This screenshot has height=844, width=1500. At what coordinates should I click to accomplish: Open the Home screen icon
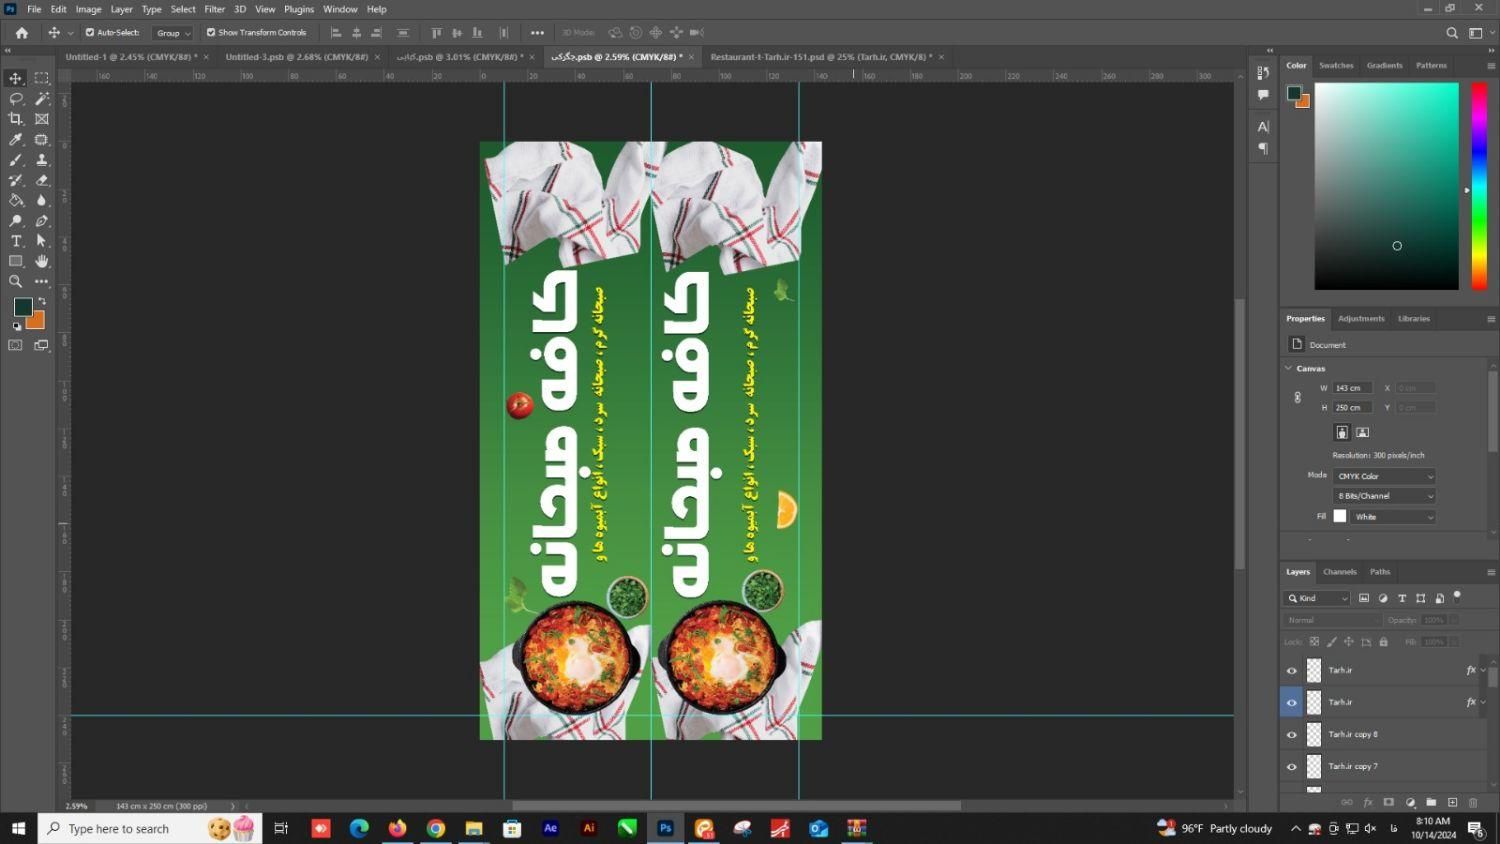click(21, 33)
